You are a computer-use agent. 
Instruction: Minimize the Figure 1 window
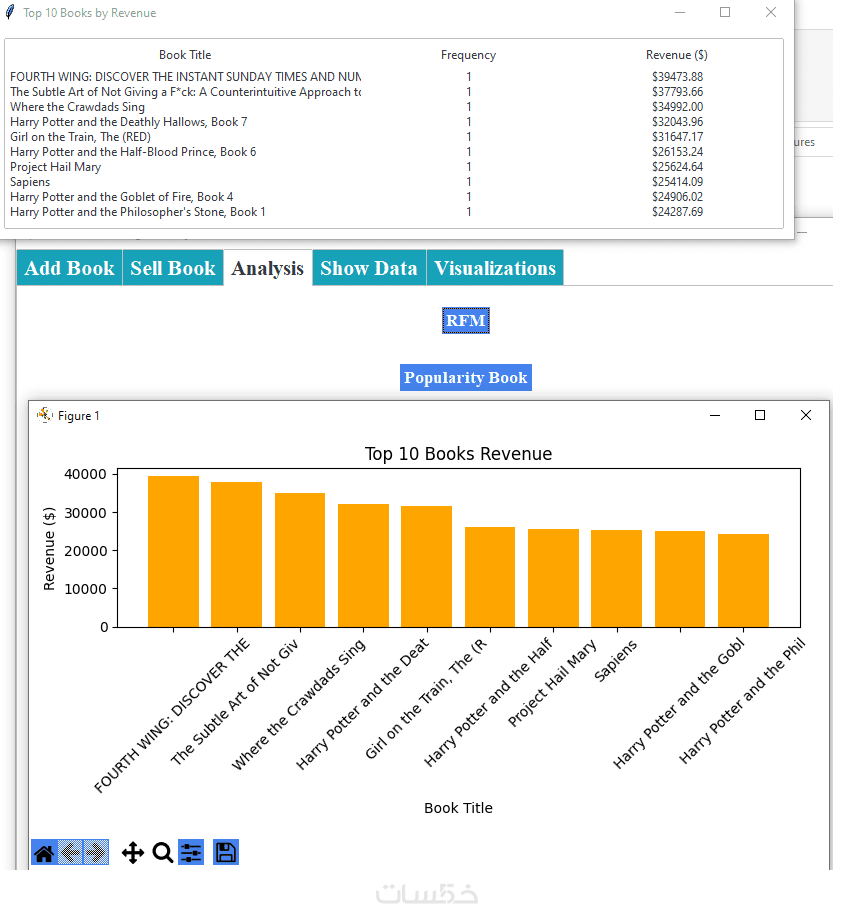click(x=715, y=415)
